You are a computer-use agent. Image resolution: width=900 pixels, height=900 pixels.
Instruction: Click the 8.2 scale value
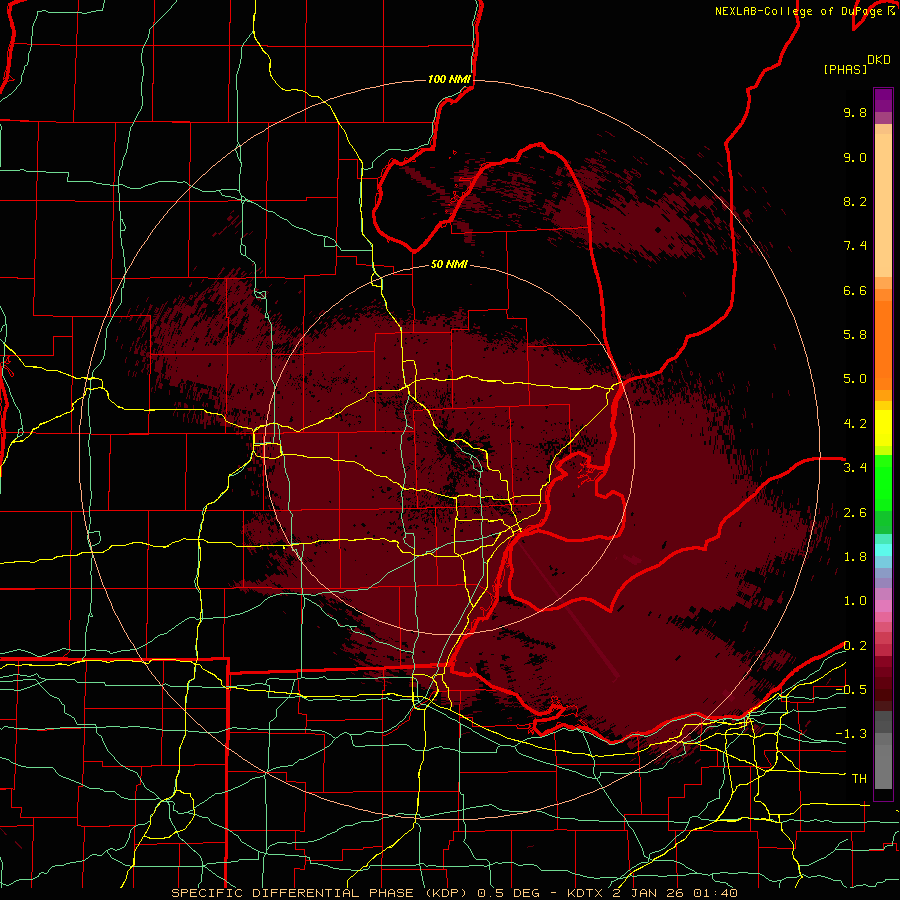(855, 201)
